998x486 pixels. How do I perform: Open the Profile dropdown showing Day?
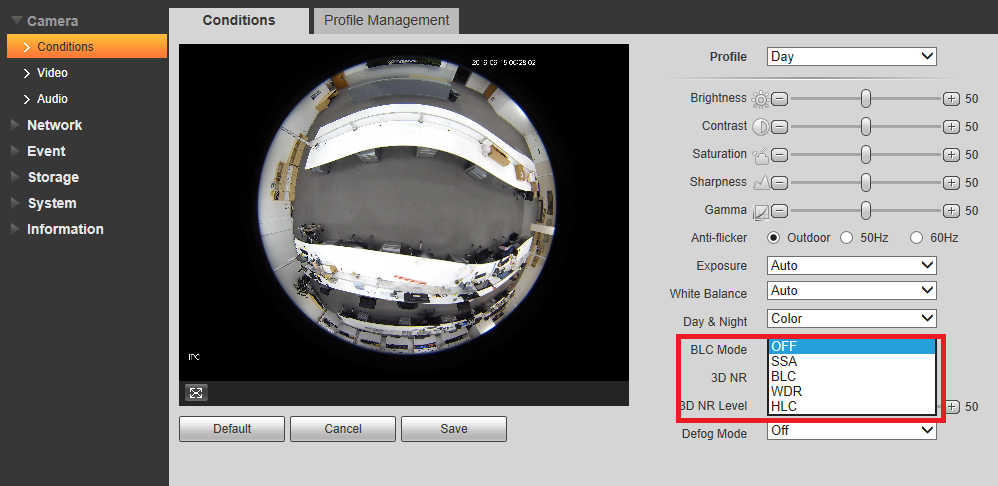click(x=852, y=57)
